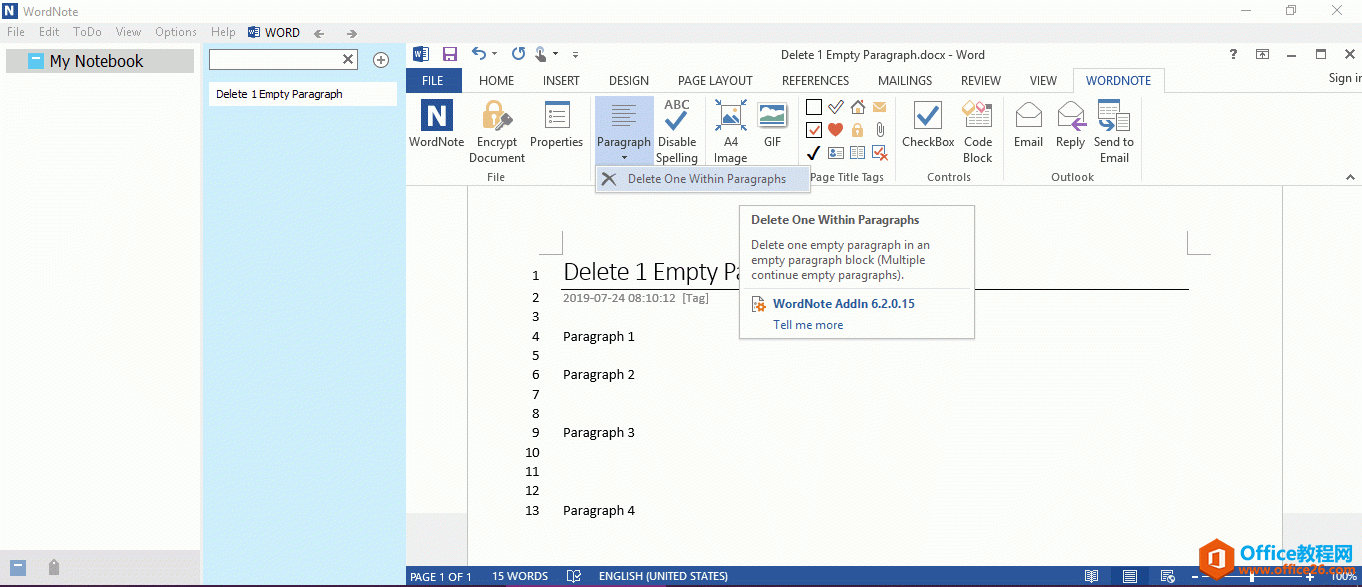Collapse the ribbon using the chevron arrow
The width and height of the screenshot is (1362, 587).
coord(1349,176)
